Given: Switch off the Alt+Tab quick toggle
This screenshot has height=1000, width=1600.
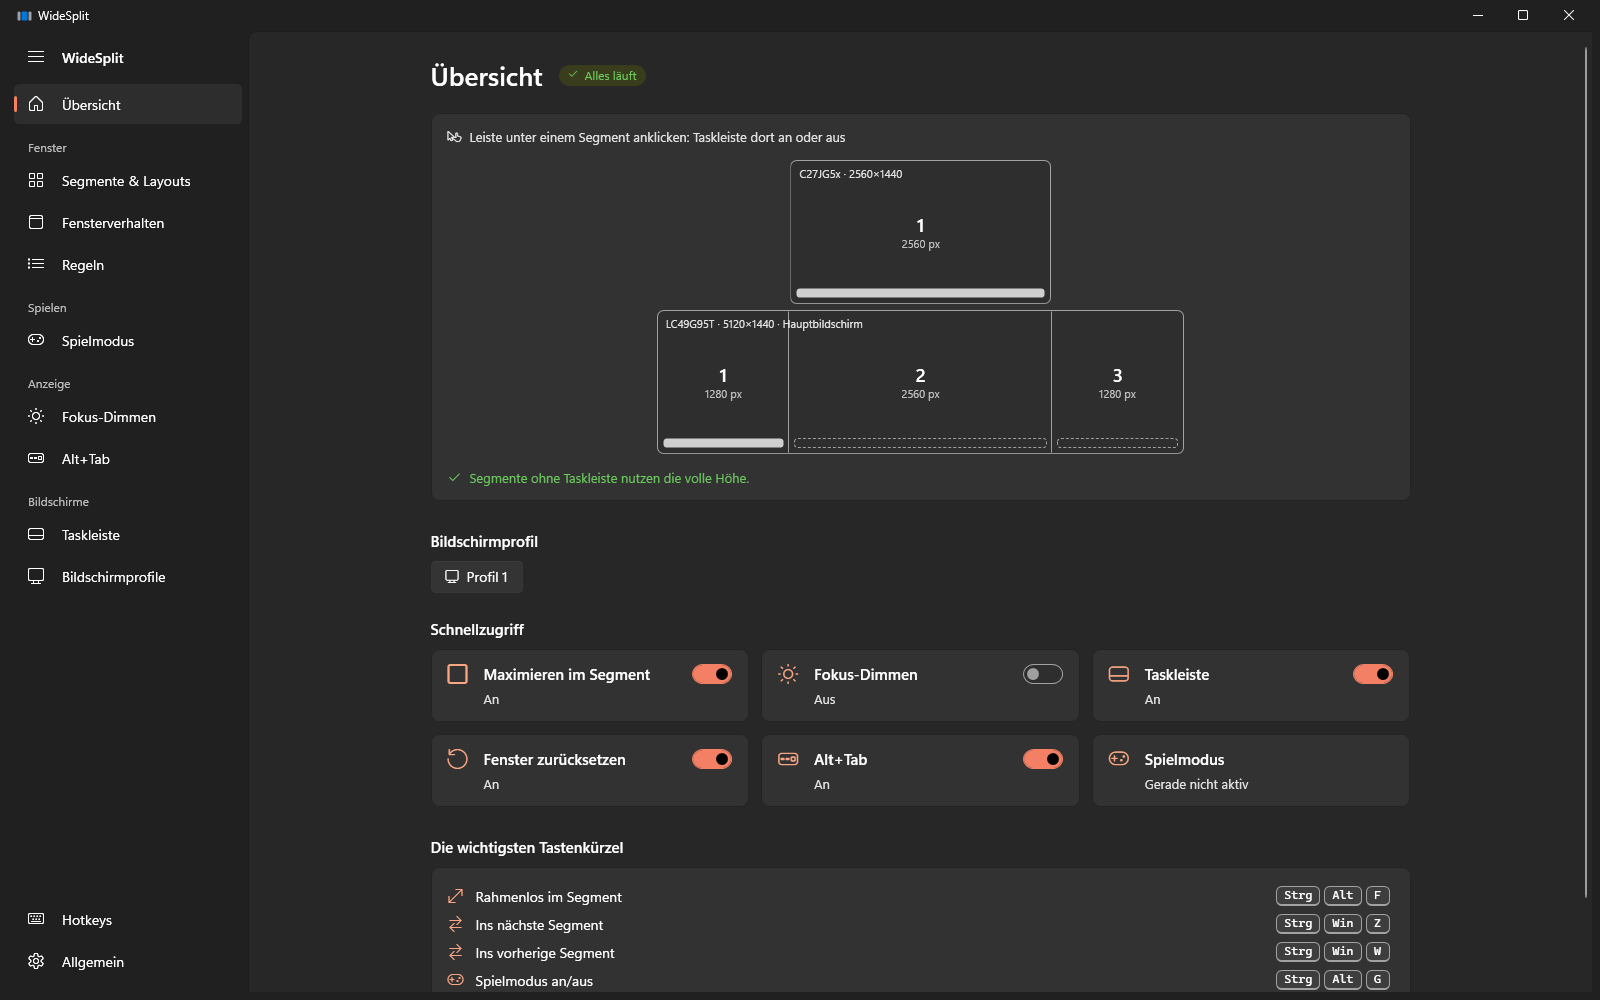Looking at the screenshot, I should [1042, 759].
